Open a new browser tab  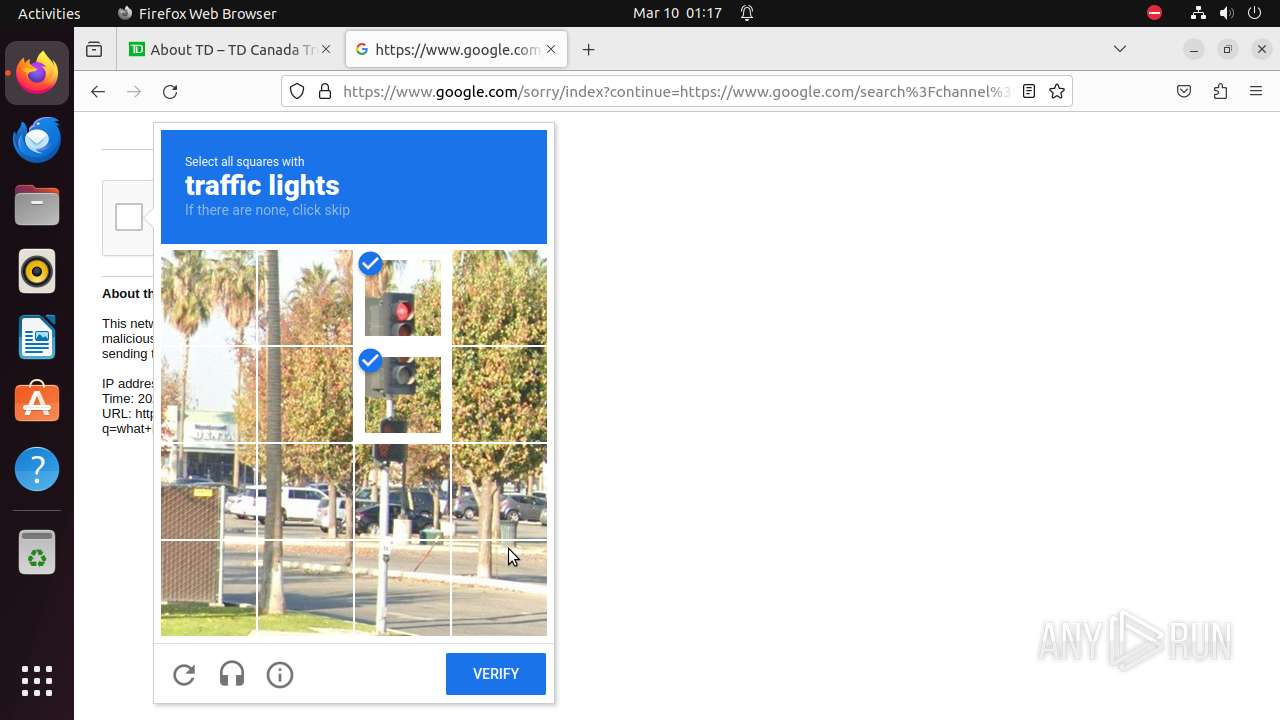coord(588,49)
